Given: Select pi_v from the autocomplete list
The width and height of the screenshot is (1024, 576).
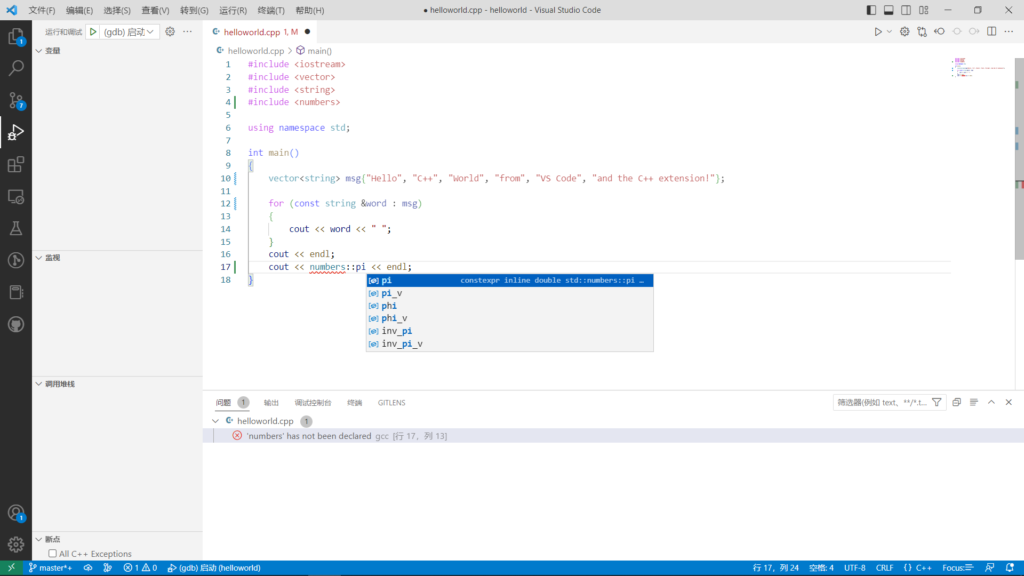Looking at the screenshot, I should tap(392, 293).
